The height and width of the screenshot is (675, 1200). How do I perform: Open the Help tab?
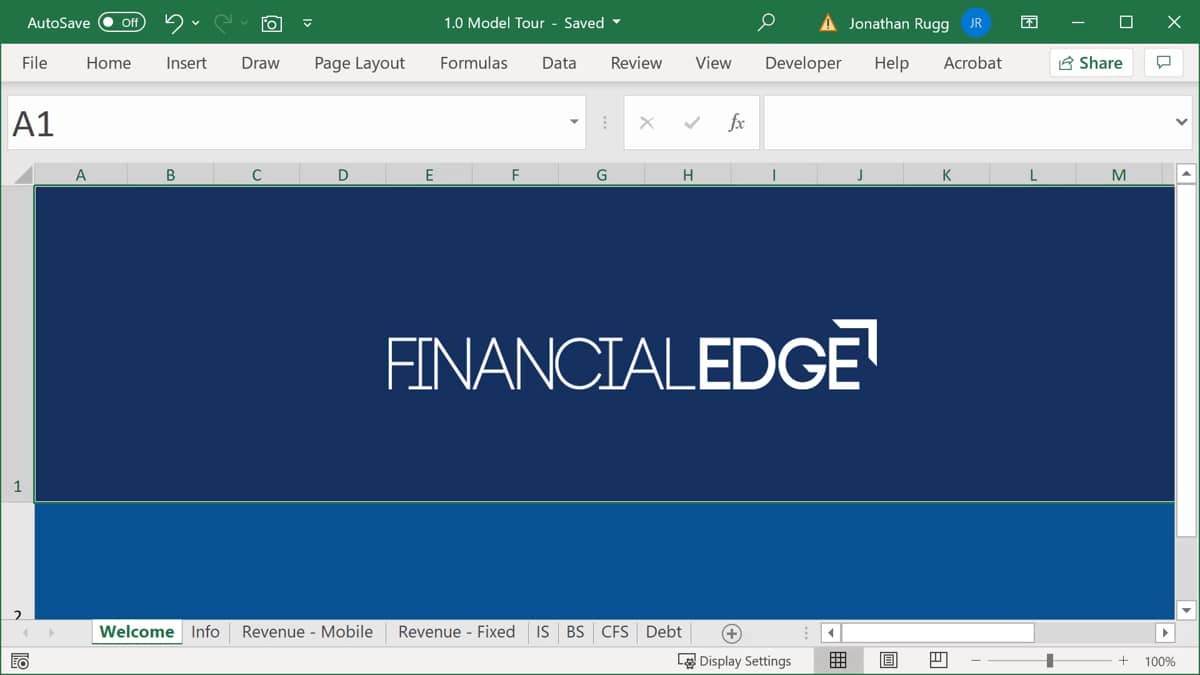[x=891, y=62]
